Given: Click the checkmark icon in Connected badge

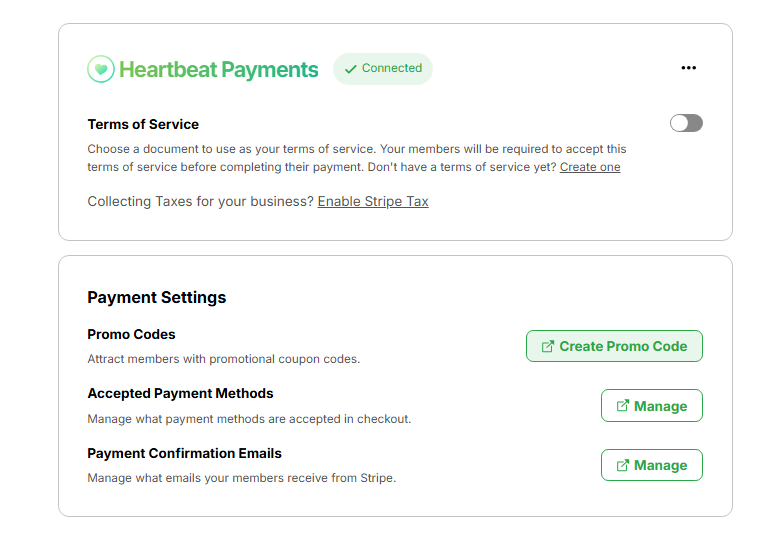Looking at the screenshot, I should tap(351, 69).
